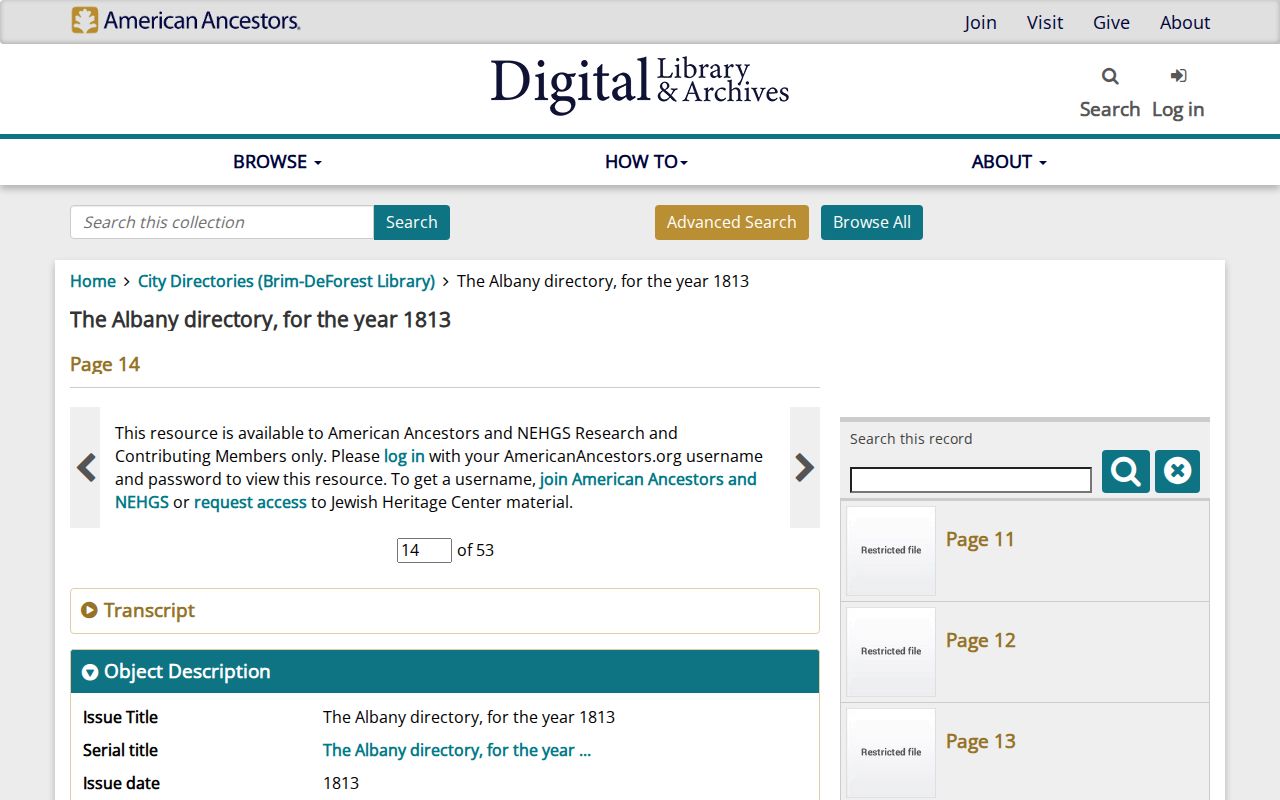1280x800 pixels.
Task: Click the 'request access' link
Action: pyautogui.click(x=250, y=502)
